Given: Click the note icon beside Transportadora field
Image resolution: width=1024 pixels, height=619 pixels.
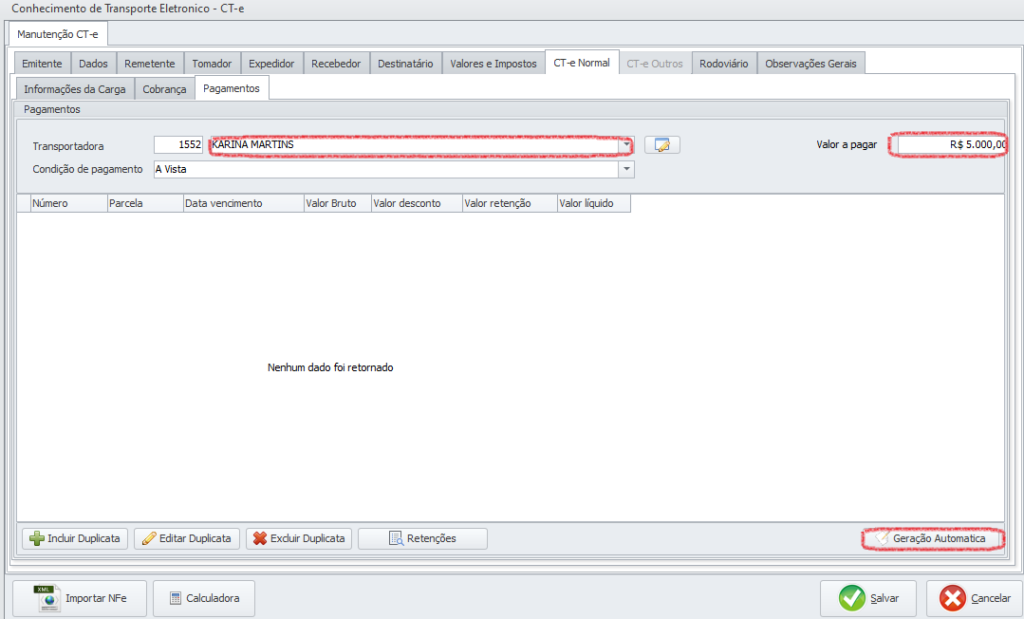Looking at the screenshot, I should [661, 145].
